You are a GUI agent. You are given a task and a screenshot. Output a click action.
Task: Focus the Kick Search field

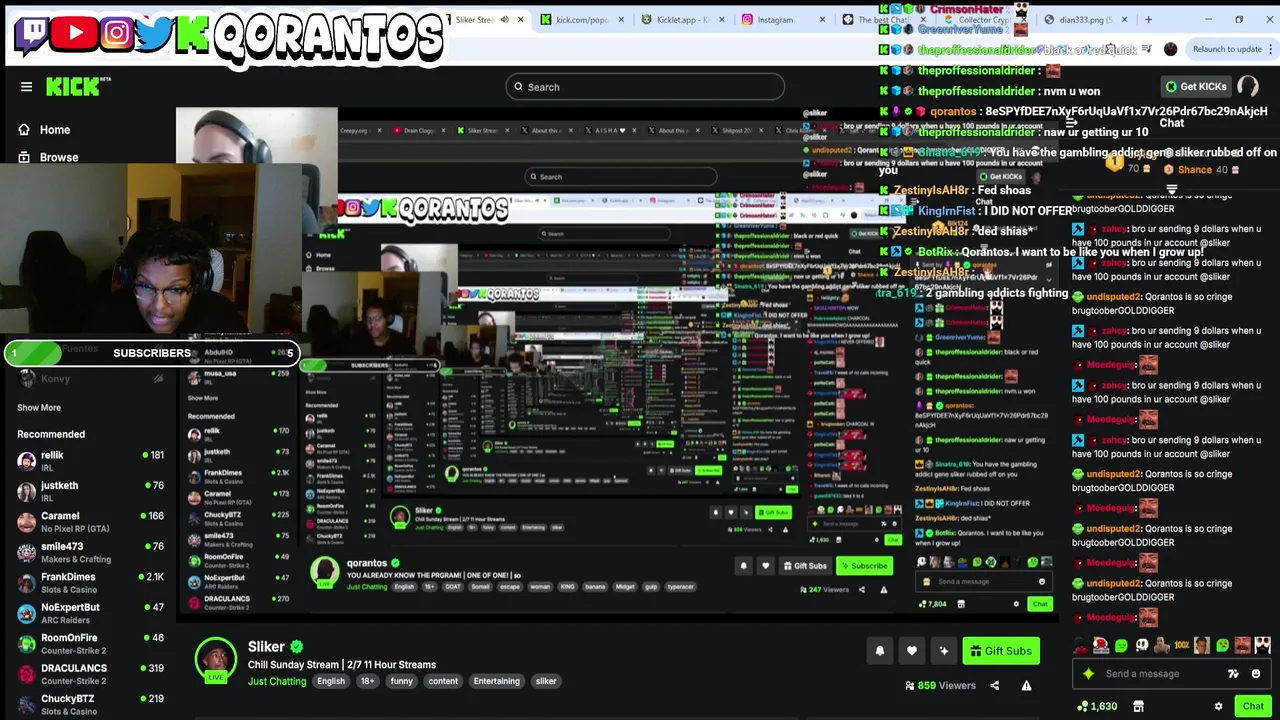[645, 87]
